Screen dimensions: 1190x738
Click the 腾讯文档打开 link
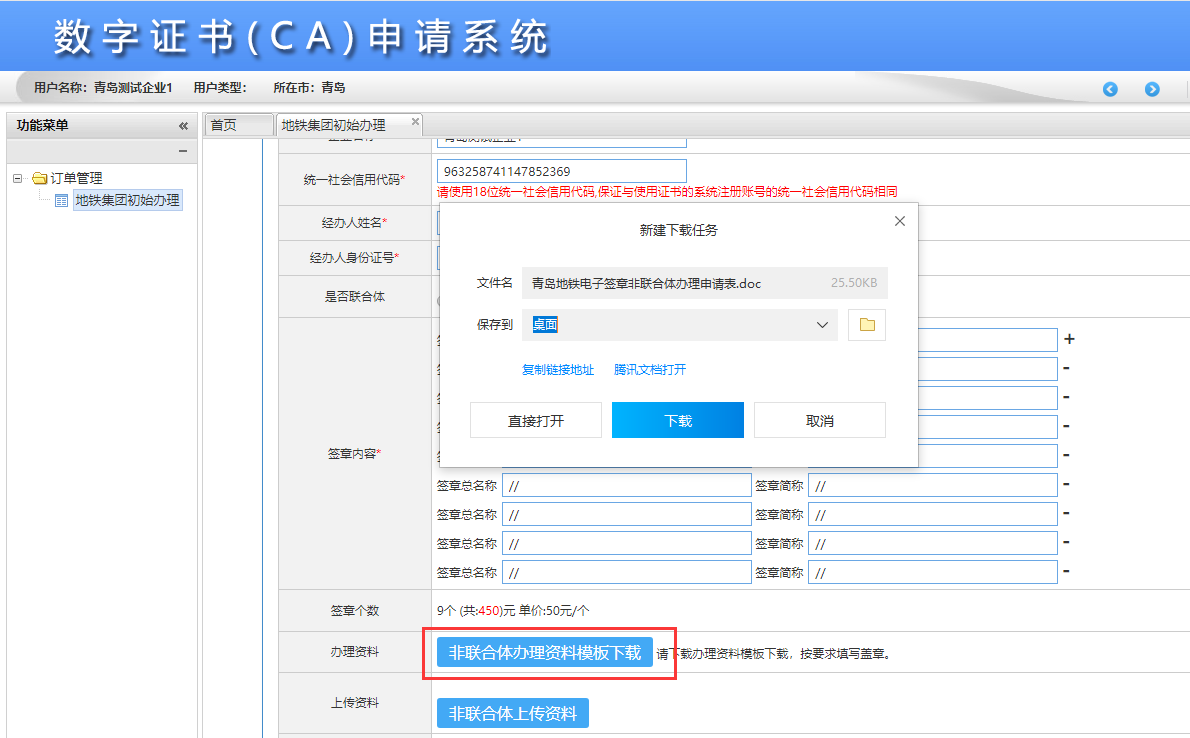tap(650, 370)
